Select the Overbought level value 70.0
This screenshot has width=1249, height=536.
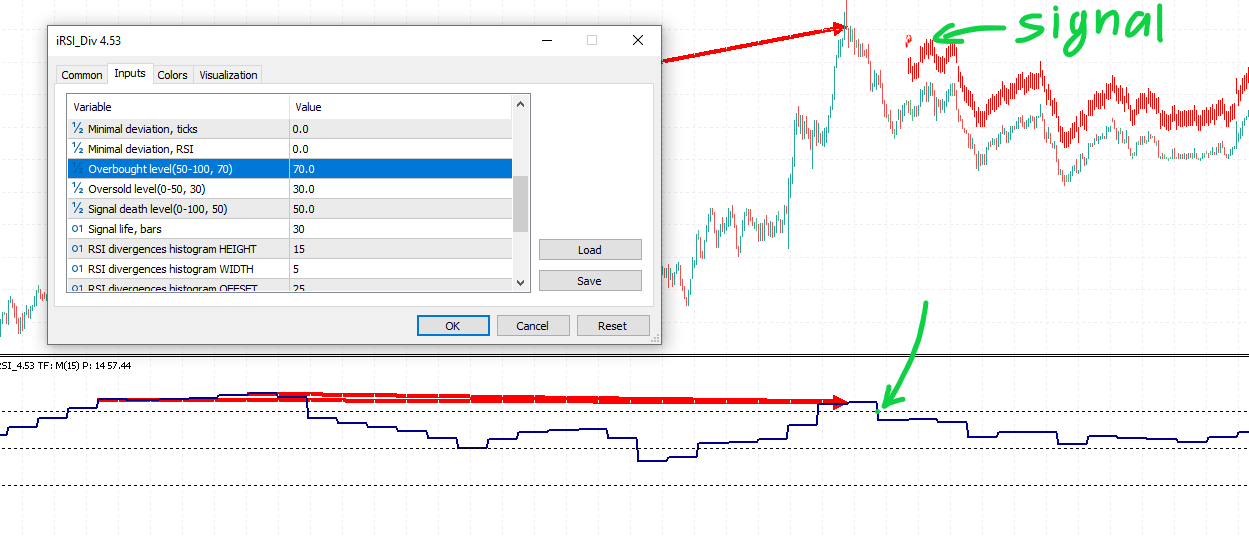[x=400, y=169]
